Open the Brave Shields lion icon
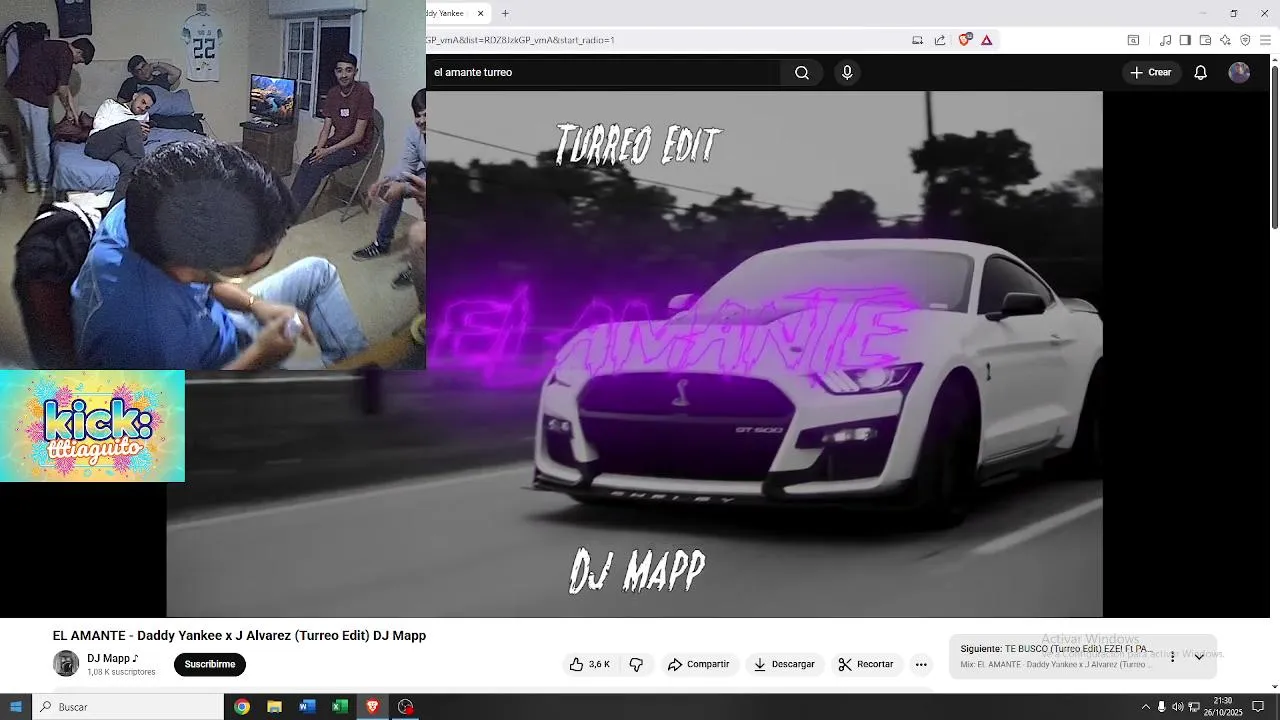The width and height of the screenshot is (1280, 720). point(964,40)
